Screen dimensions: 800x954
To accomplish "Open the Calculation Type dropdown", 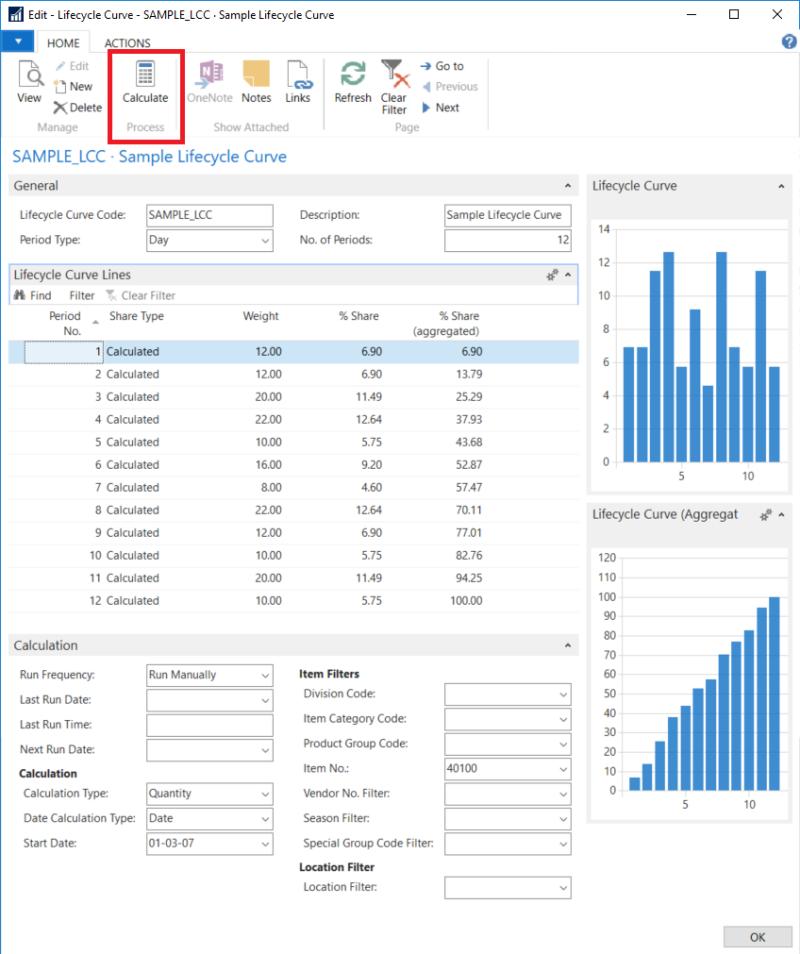I will (x=268, y=793).
